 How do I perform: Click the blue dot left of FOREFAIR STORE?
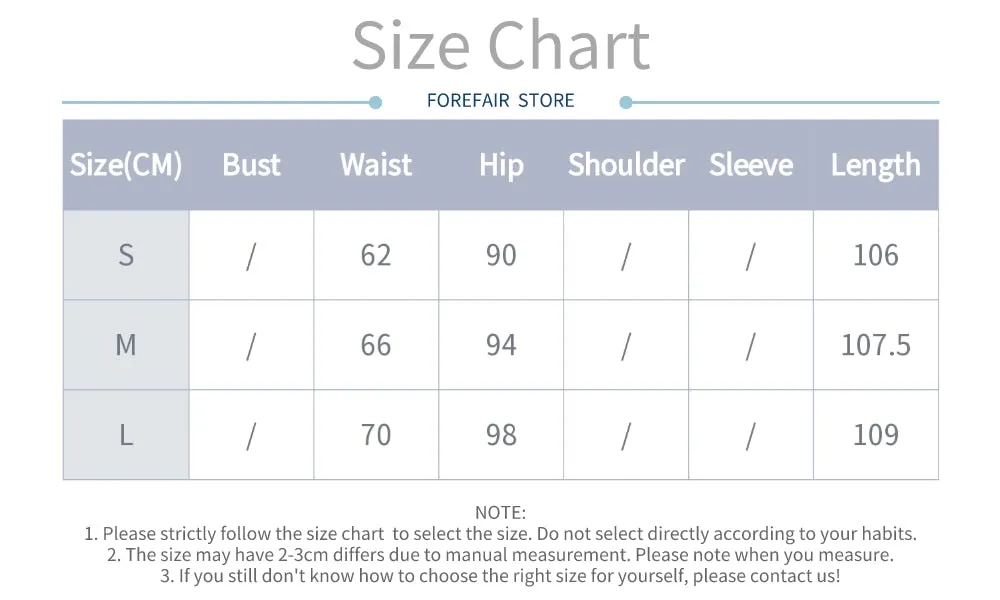[x=376, y=102]
